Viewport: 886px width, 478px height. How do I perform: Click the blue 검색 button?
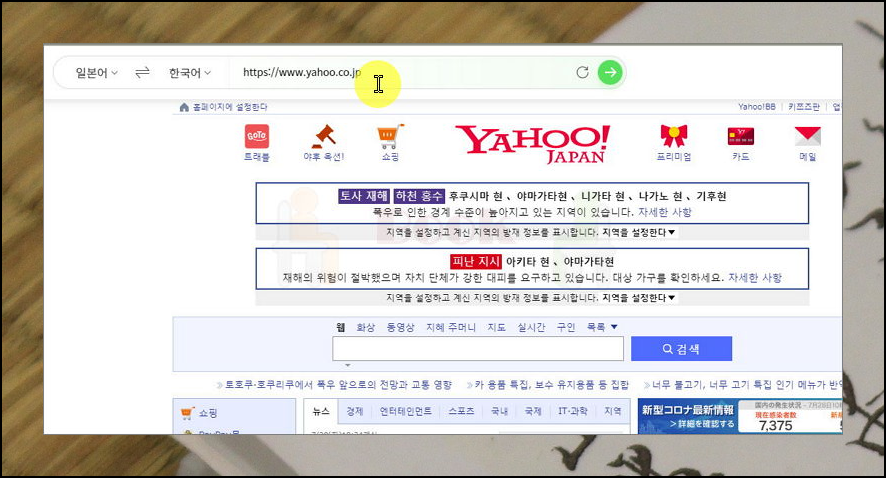681,349
